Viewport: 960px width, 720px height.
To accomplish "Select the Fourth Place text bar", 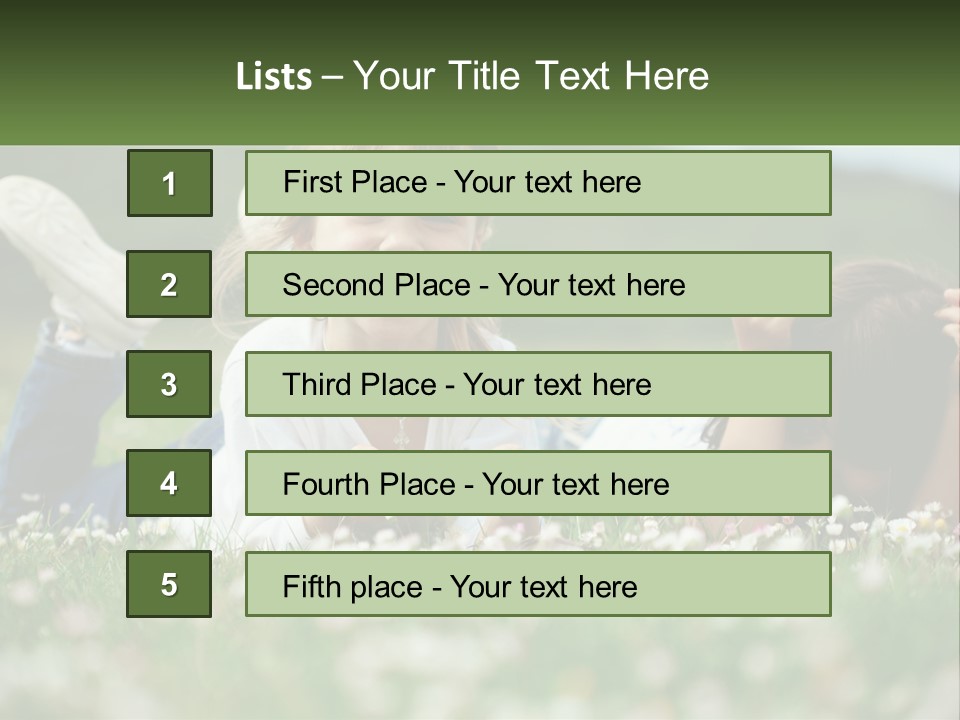I will pos(538,484).
